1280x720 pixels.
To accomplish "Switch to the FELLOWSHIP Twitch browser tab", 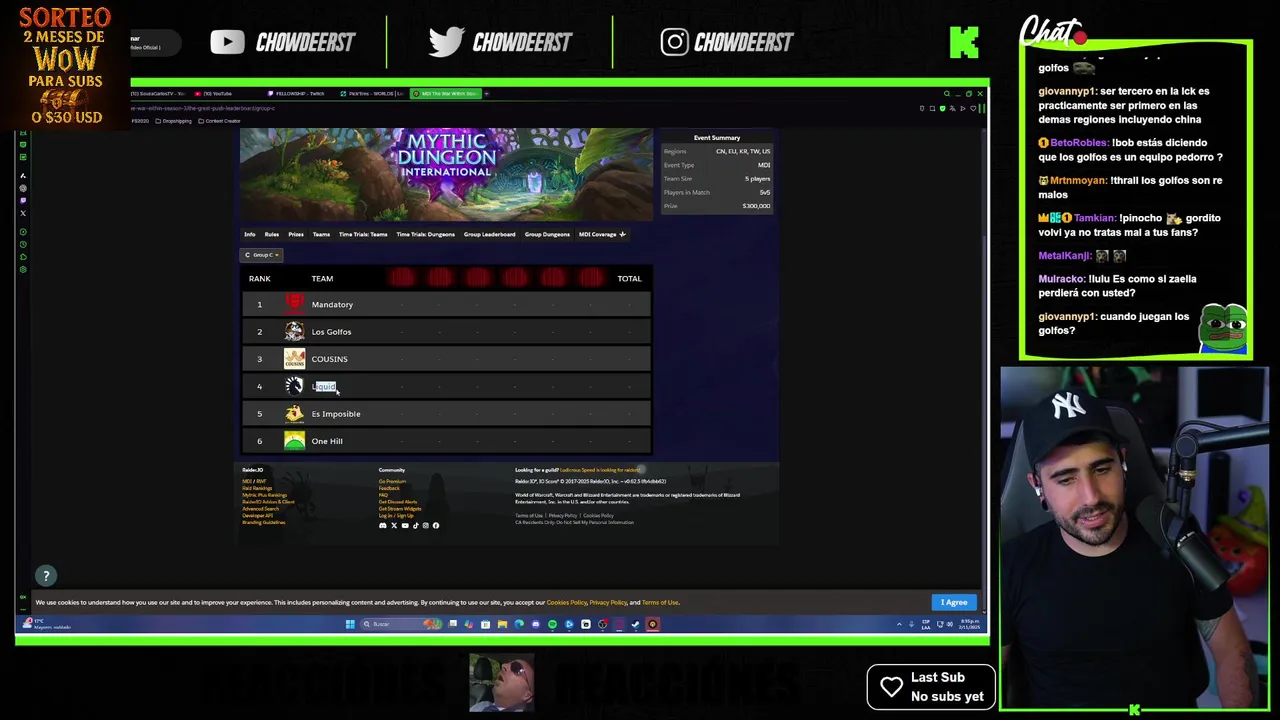I will 300,94.
